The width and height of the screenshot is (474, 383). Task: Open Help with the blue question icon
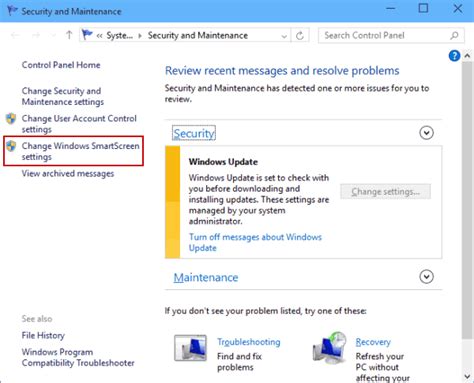pos(454,56)
